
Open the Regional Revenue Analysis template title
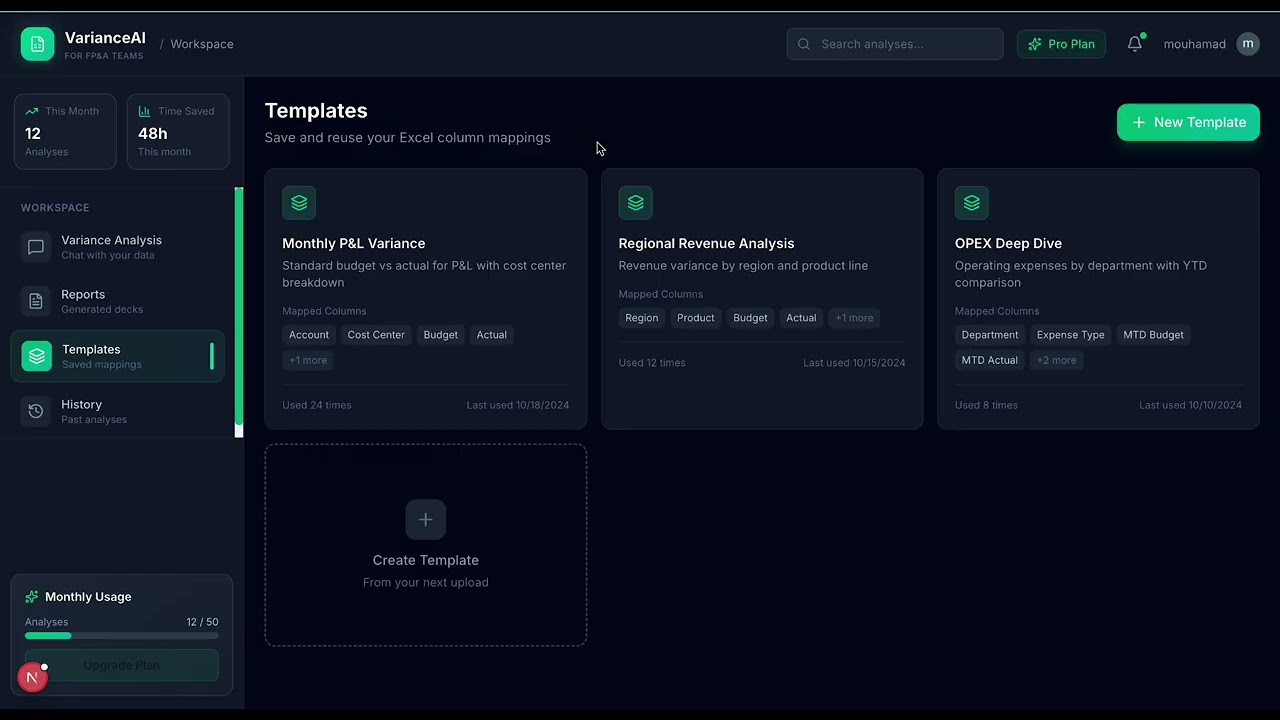pyautogui.click(x=706, y=243)
